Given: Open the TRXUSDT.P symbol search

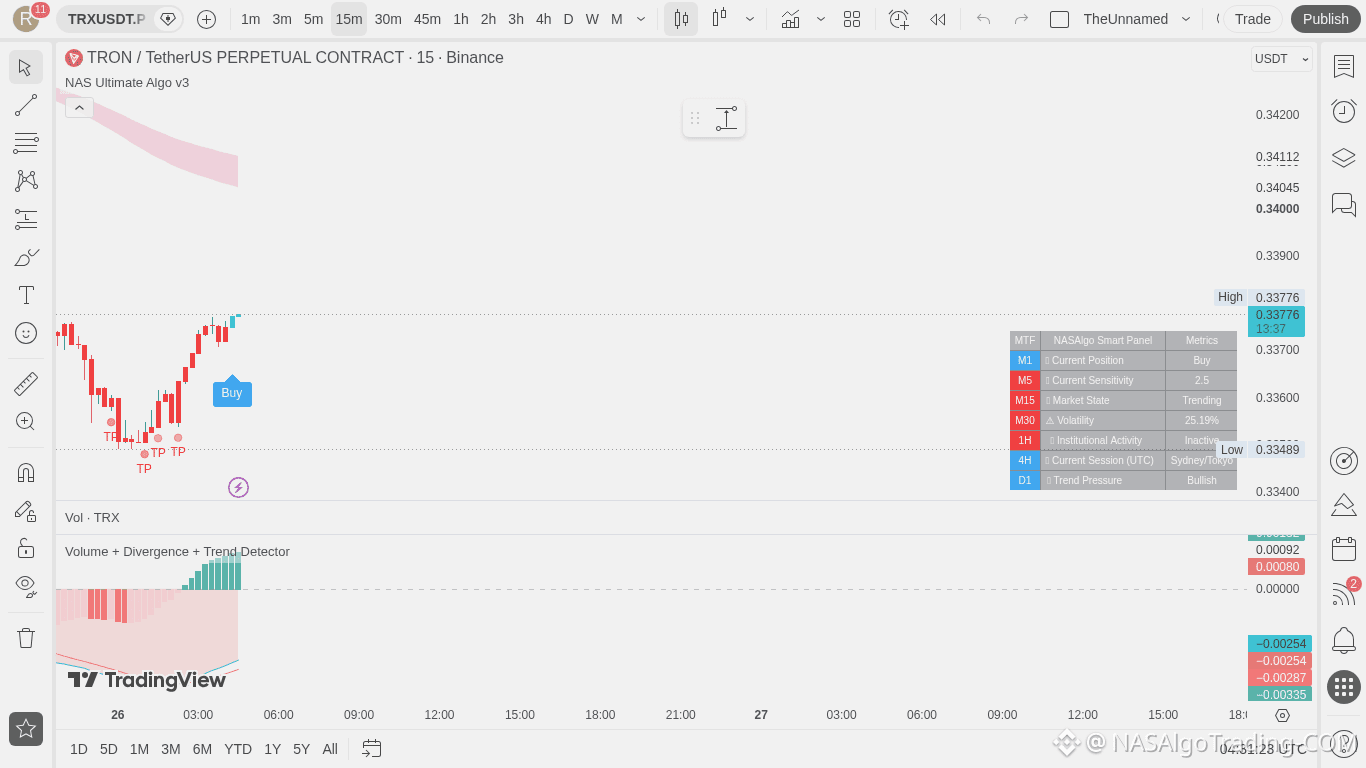Looking at the screenshot, I should pyautogui.click(x=107, y=19).
